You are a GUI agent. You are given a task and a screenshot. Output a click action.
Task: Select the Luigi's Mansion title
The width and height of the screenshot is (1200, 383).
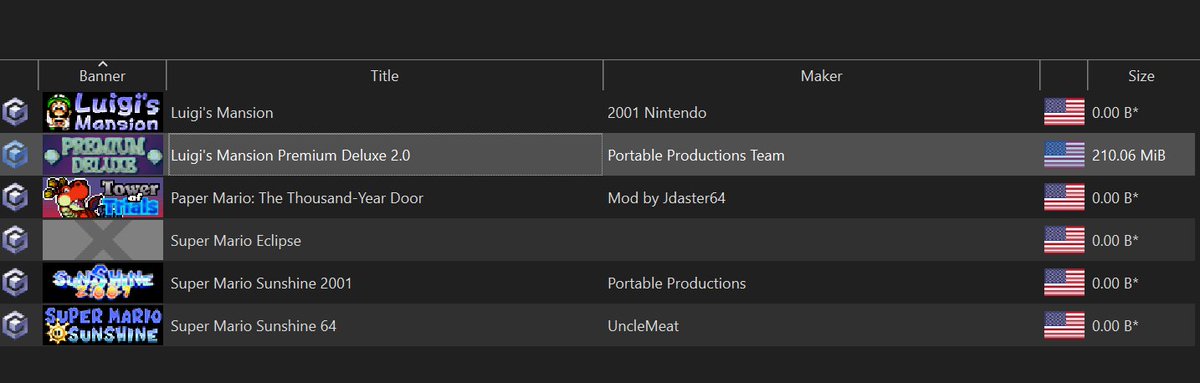[222, 113]
